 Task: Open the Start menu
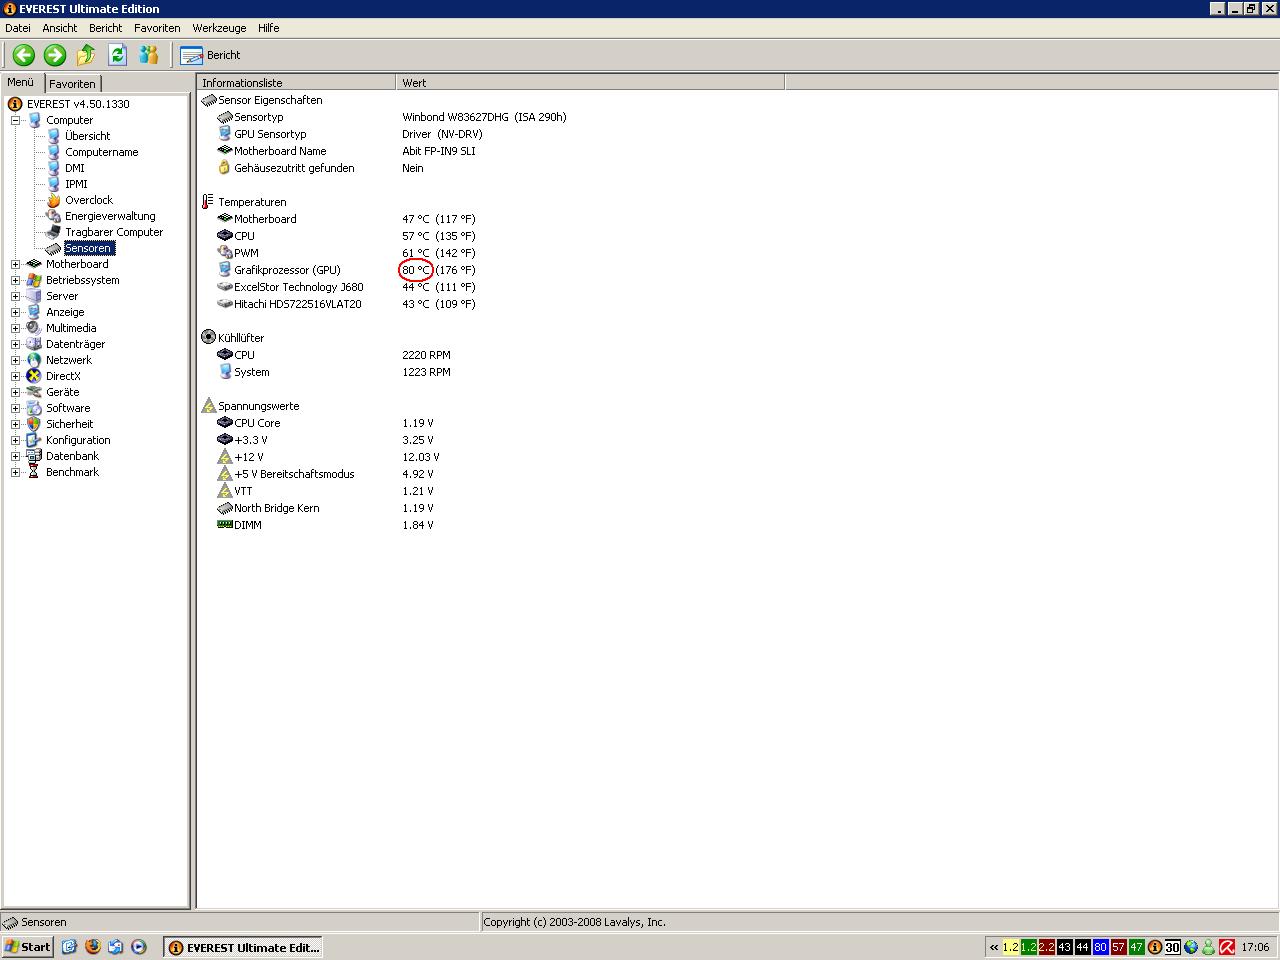point(28,946)
